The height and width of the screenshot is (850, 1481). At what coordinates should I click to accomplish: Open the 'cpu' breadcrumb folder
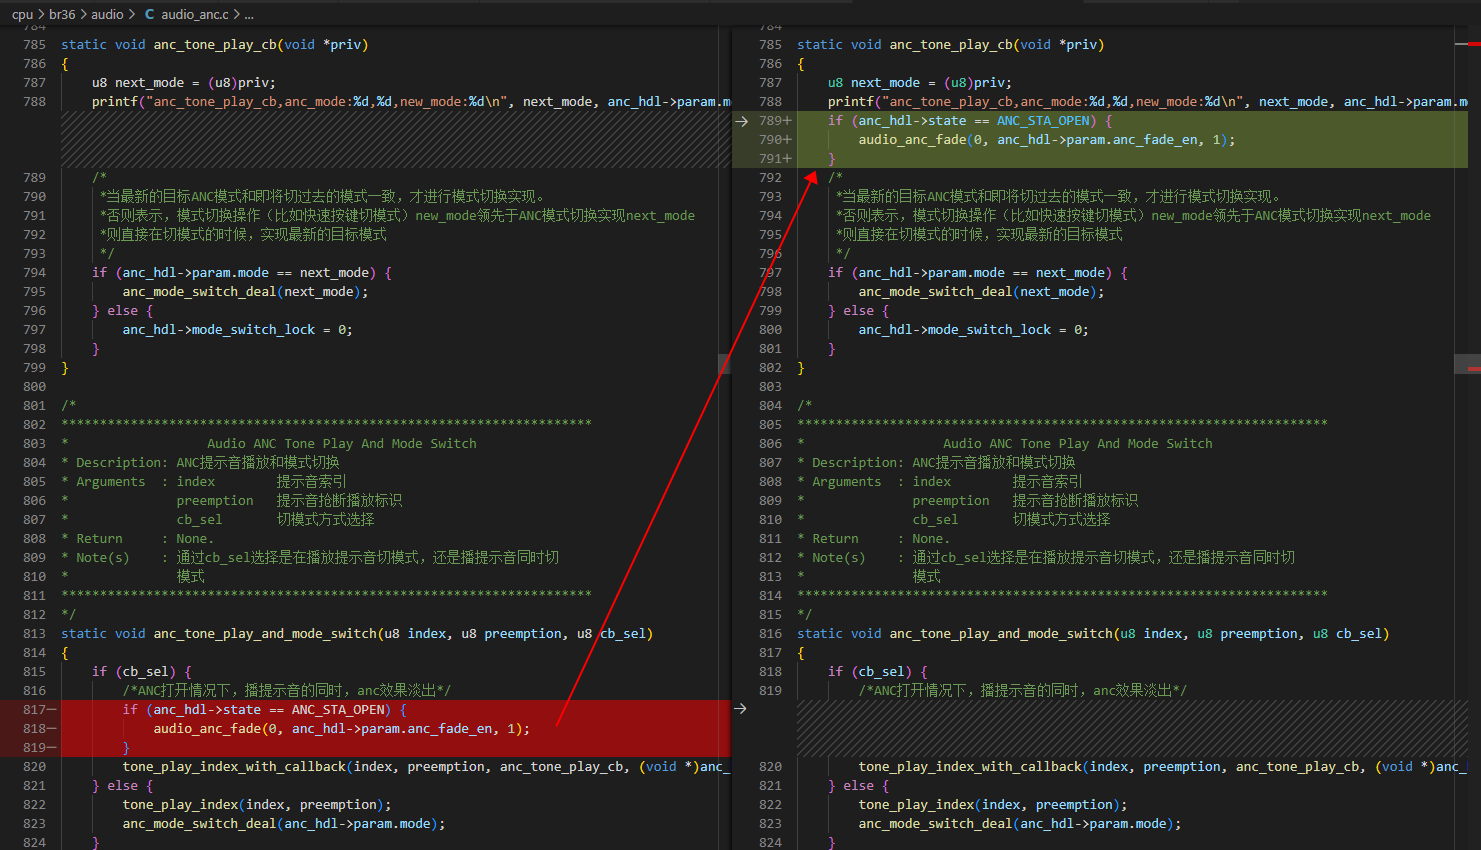tap(22, 14)
